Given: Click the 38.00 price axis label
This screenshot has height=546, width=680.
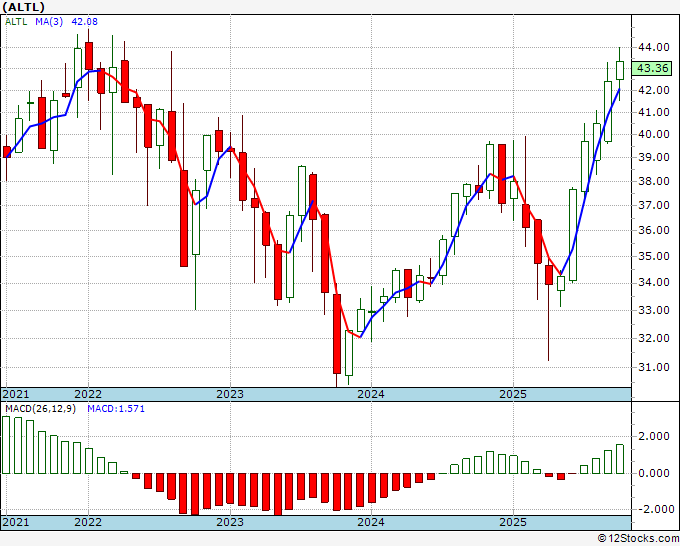Looking at the screenshot, I should (x=653, y=181).
